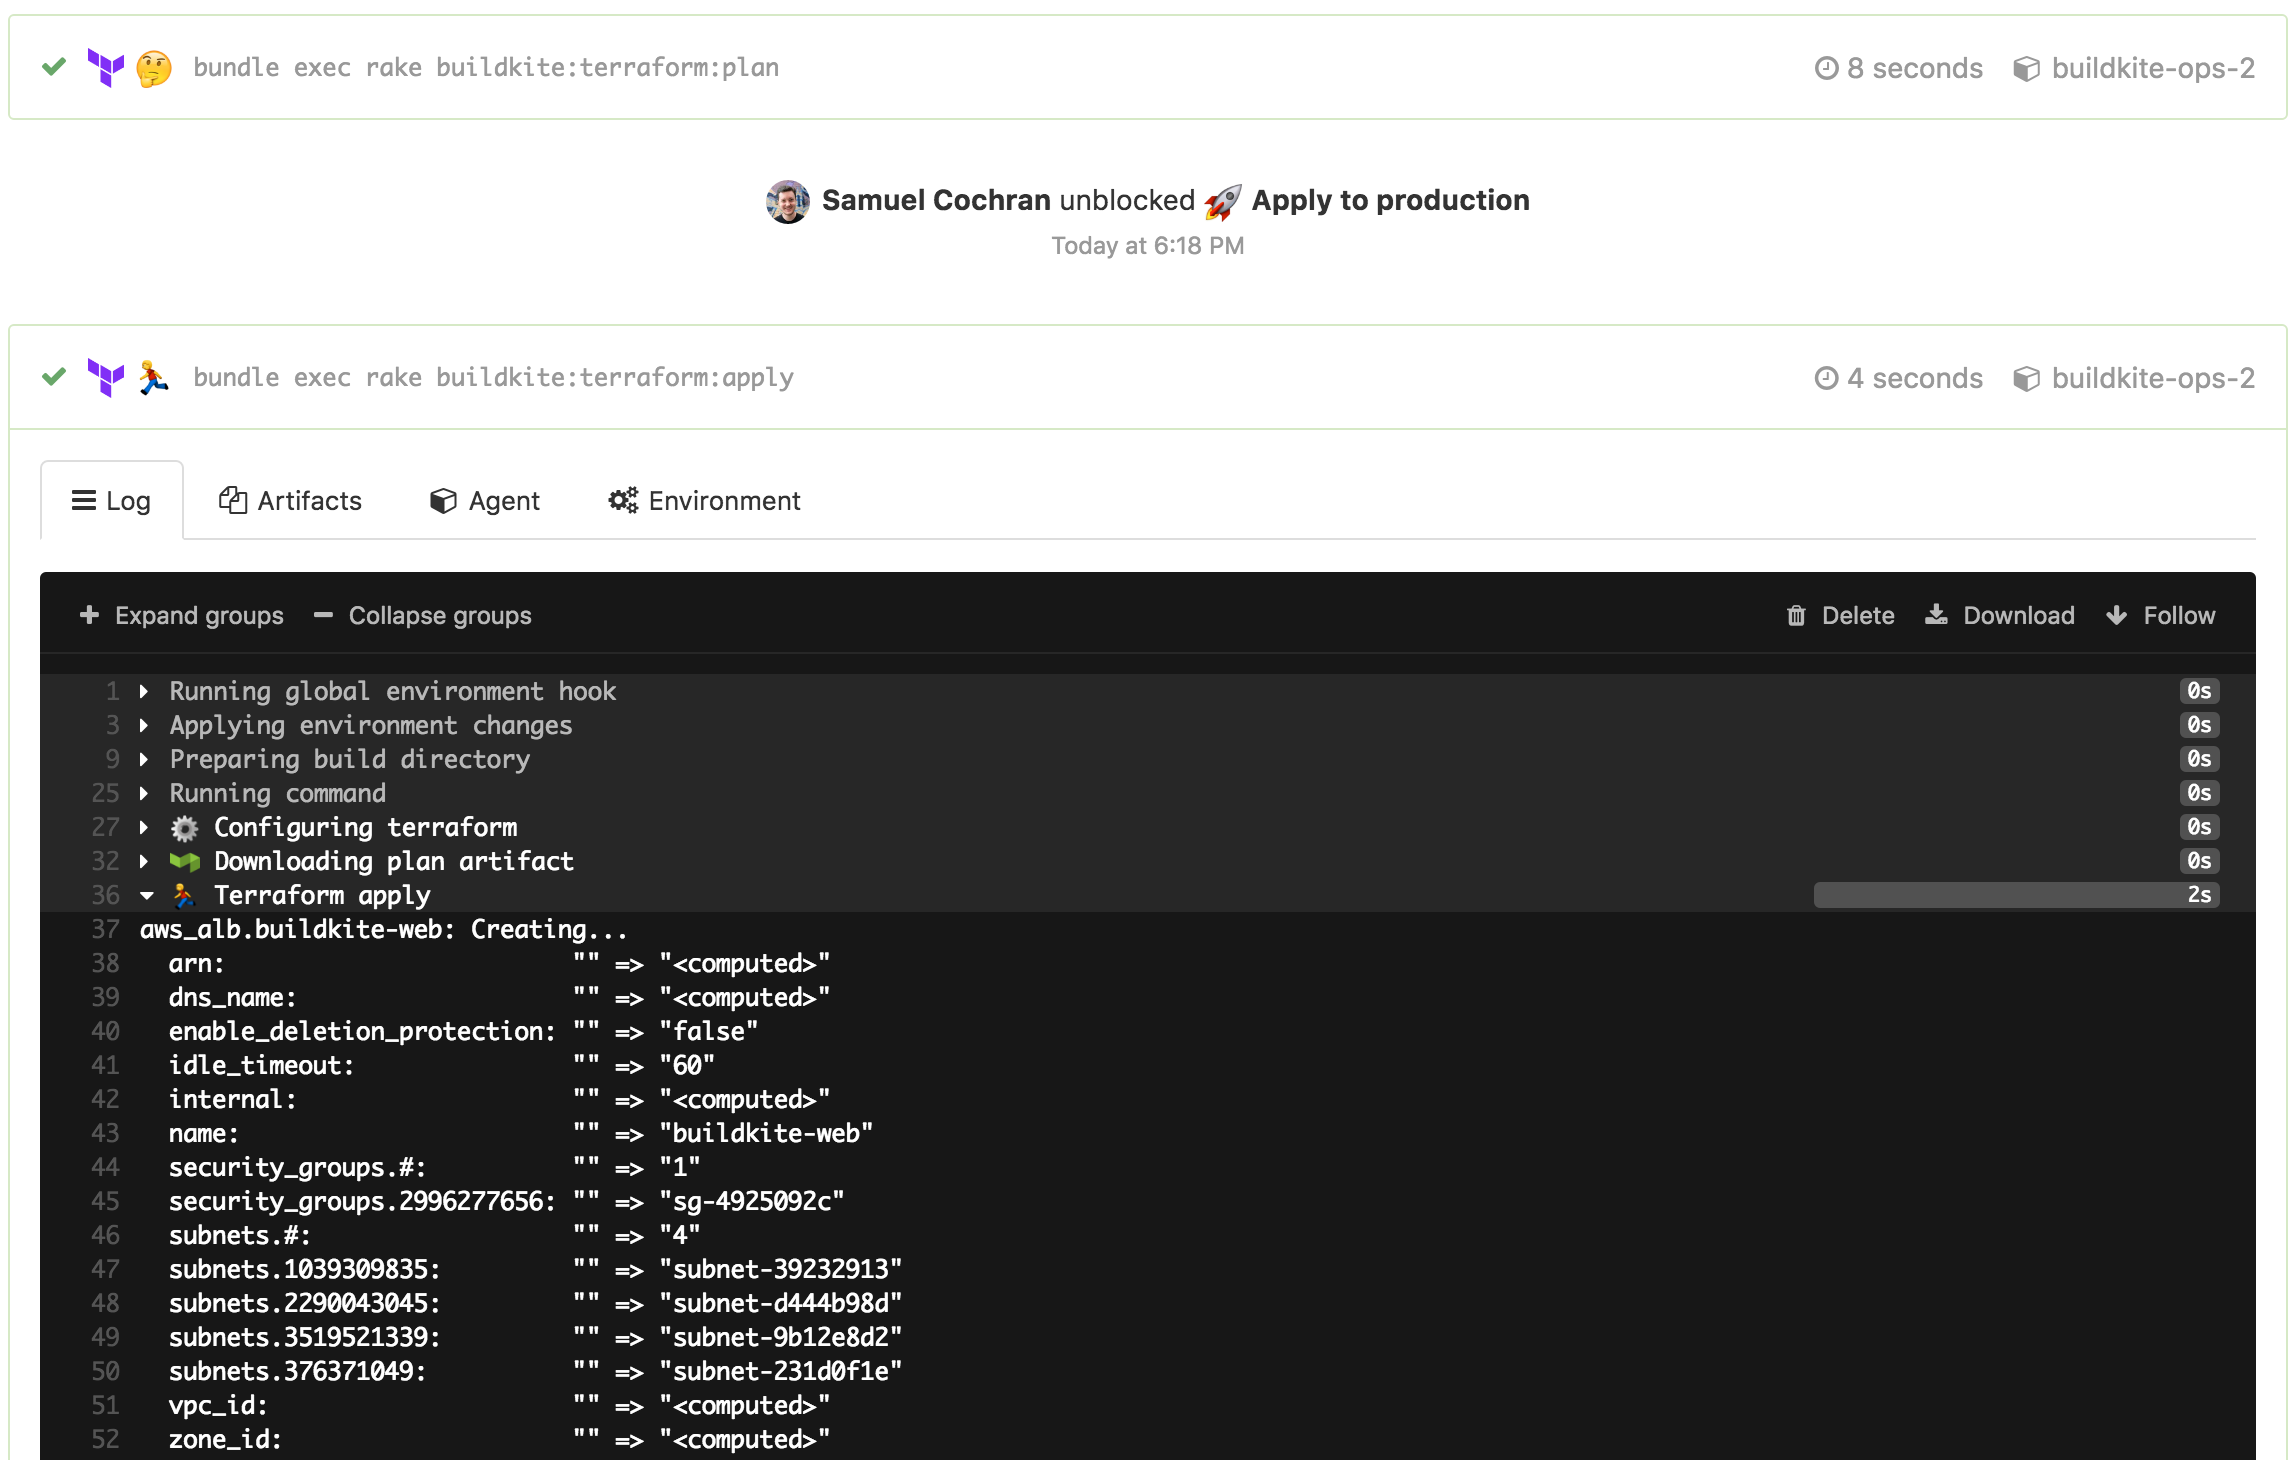2296x1460 pixels.
Task: Click the Follow down-arrow icon
Action: tap(2116, 616)
